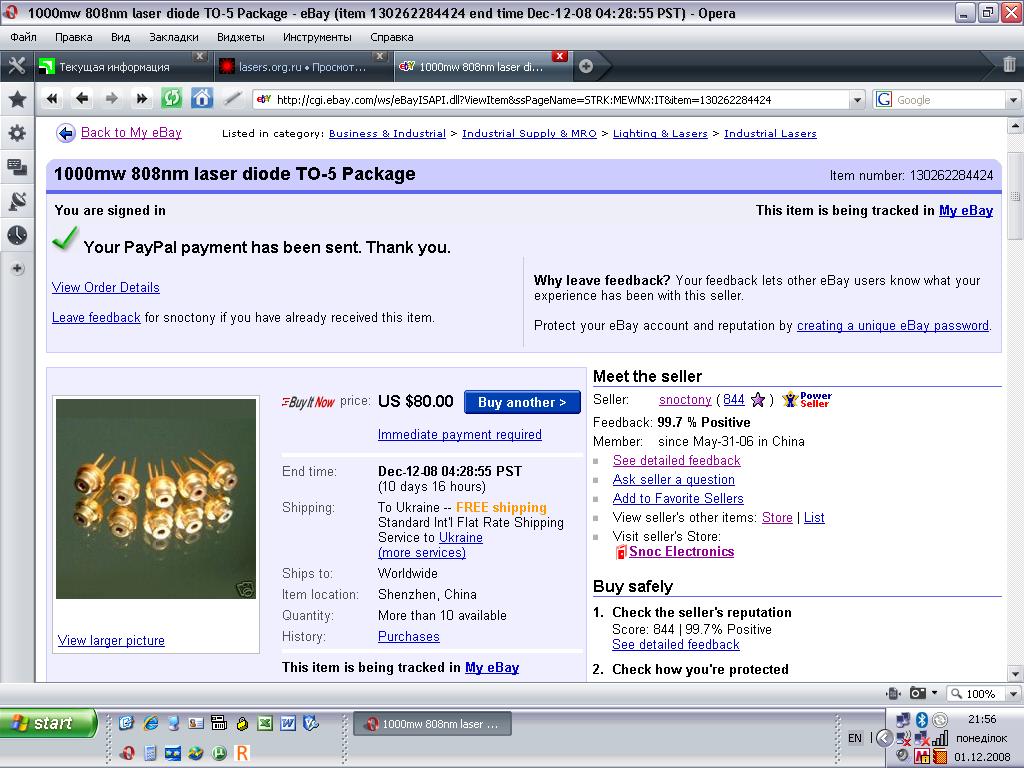Open a new tab with plus button
This screenshot has width=1024, height=768.
pos(586,66)
